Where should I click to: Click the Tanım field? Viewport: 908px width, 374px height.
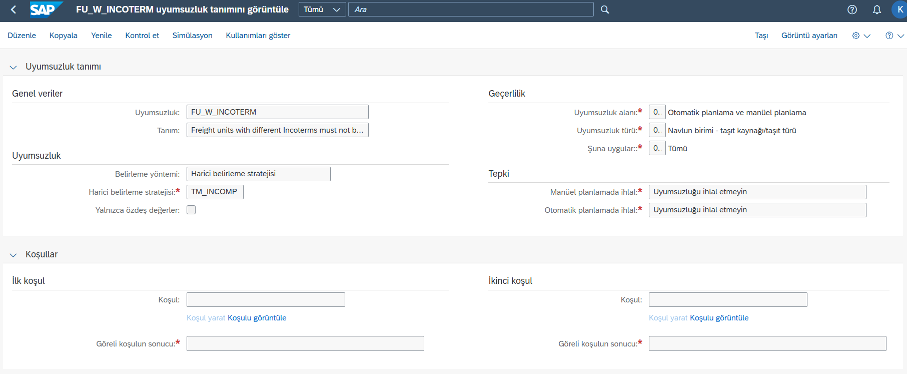[277, 130]
